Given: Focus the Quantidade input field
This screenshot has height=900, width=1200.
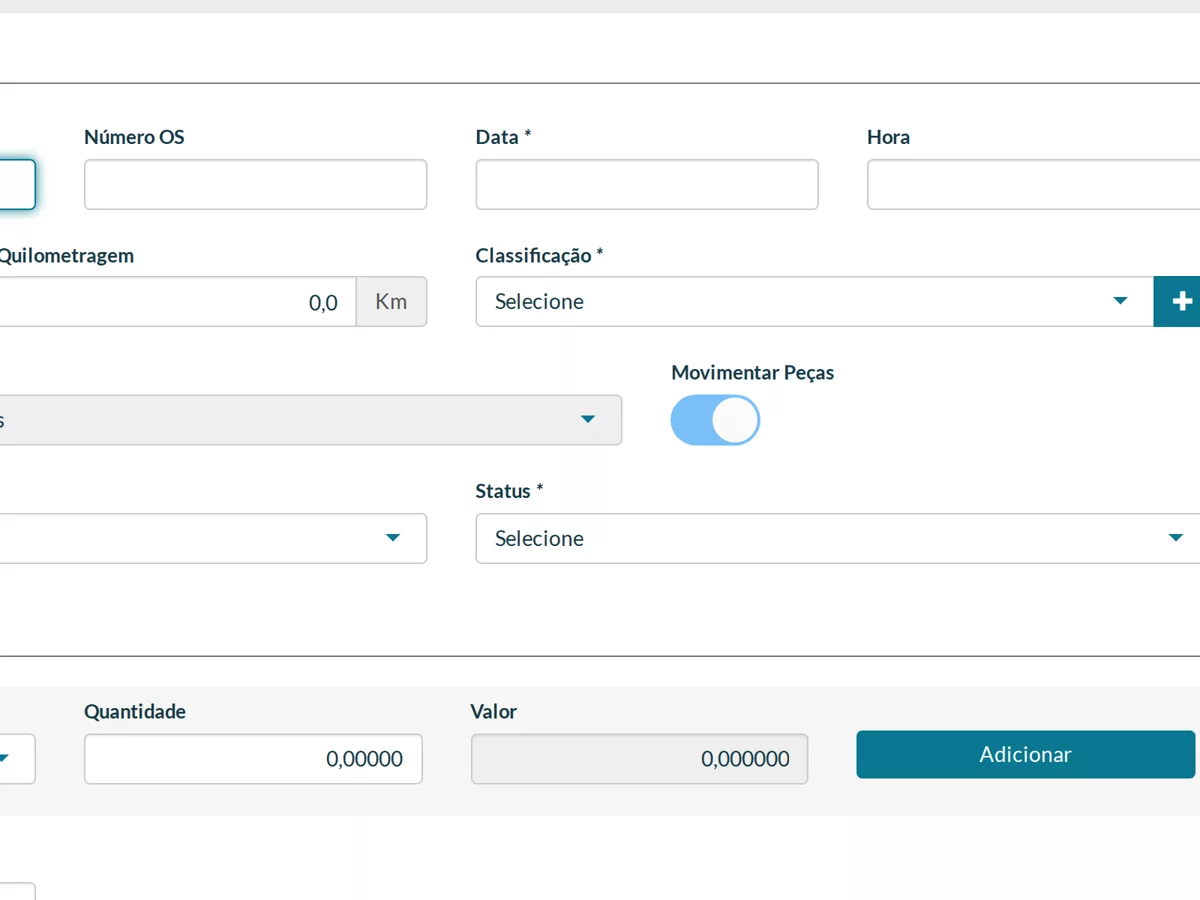Looking at the screenshot, I should 253,759.
